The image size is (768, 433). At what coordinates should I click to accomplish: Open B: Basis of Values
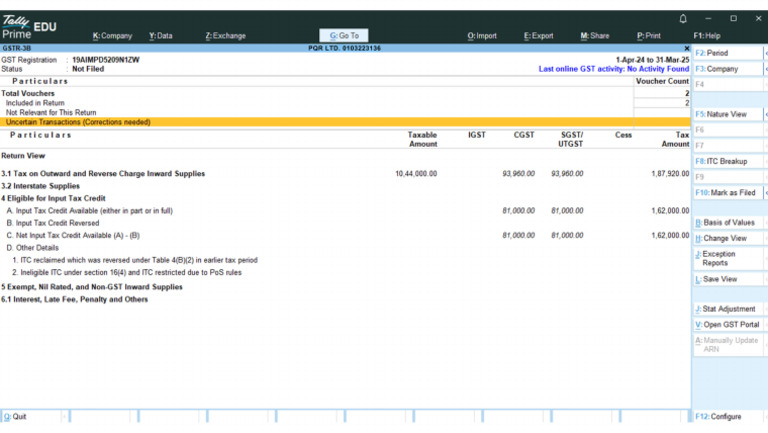tap(728, 222)
